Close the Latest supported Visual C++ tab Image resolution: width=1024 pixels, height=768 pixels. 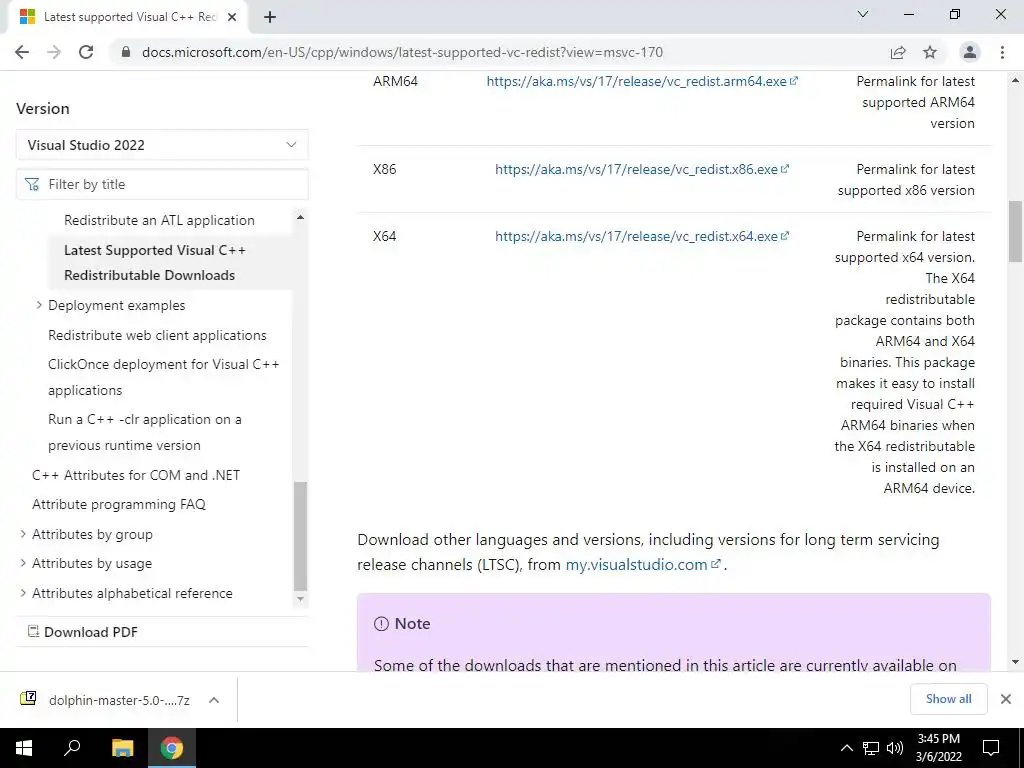tap(232, 17)
